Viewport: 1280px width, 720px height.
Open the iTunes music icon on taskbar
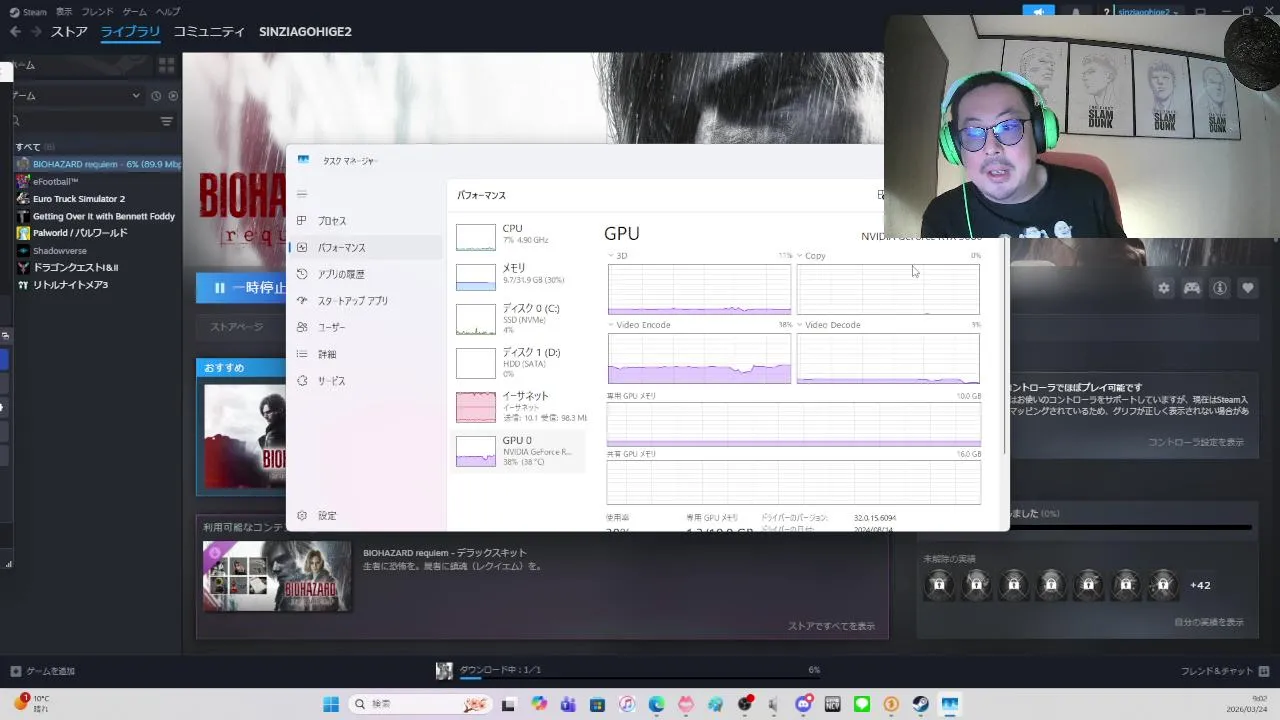tap(627, 704)
